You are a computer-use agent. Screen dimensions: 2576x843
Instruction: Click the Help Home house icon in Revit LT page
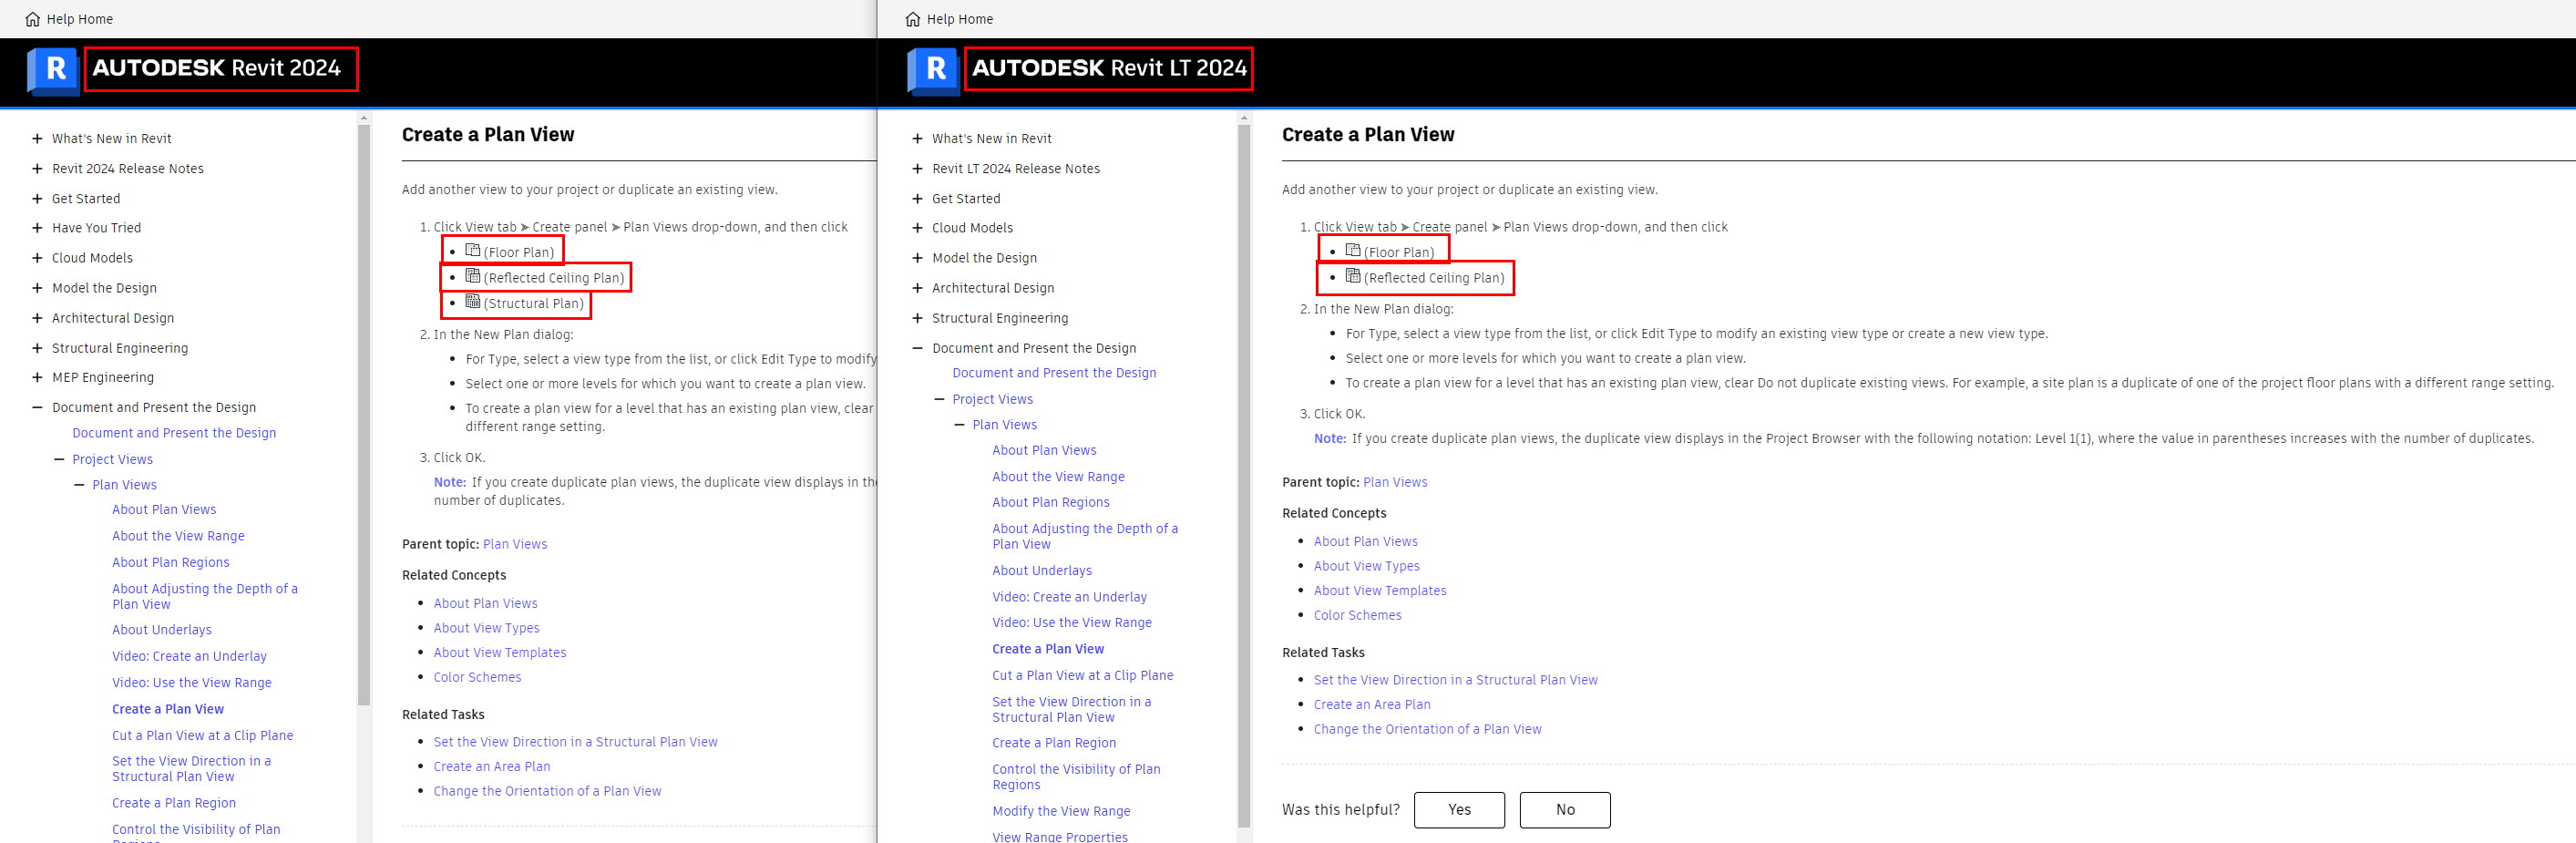913,19
